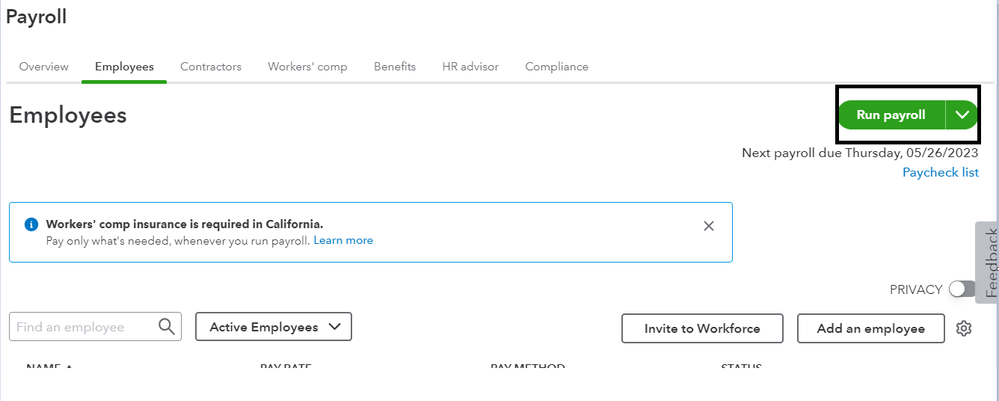
Task: Dismiss the workers' comp insurance banner
Action: (x=708, y=226)
